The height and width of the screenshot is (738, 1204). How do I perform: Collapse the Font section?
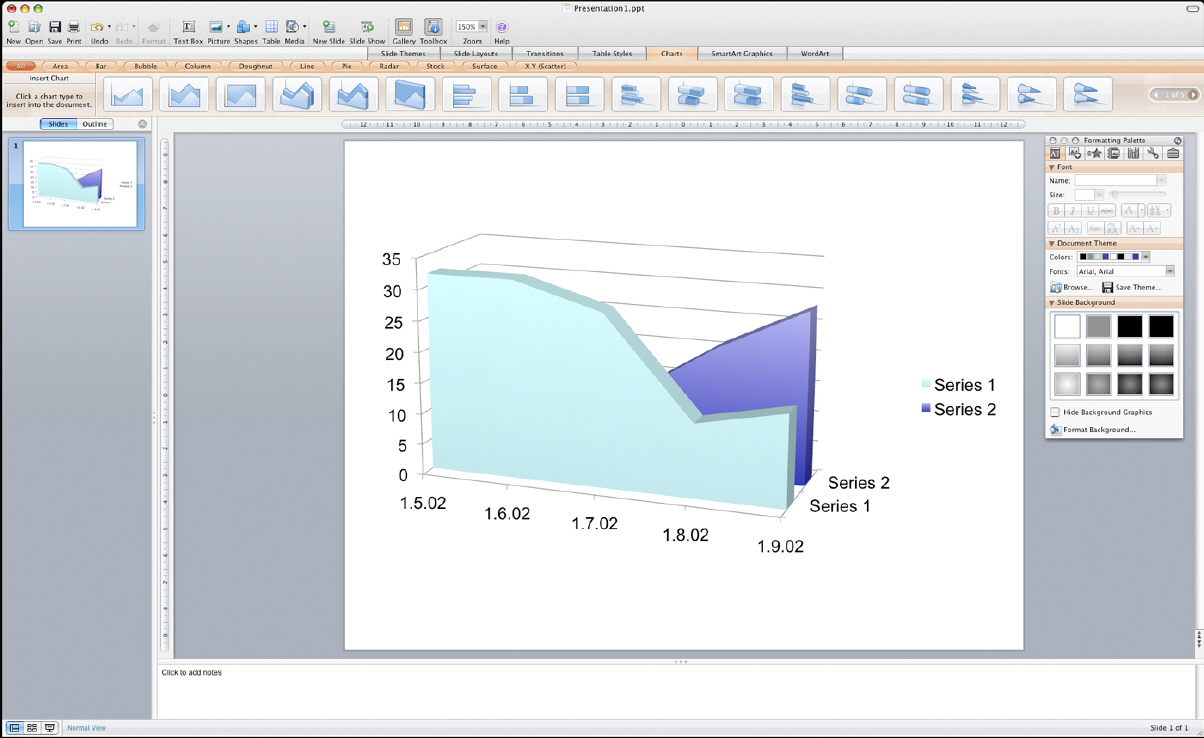1051,167
